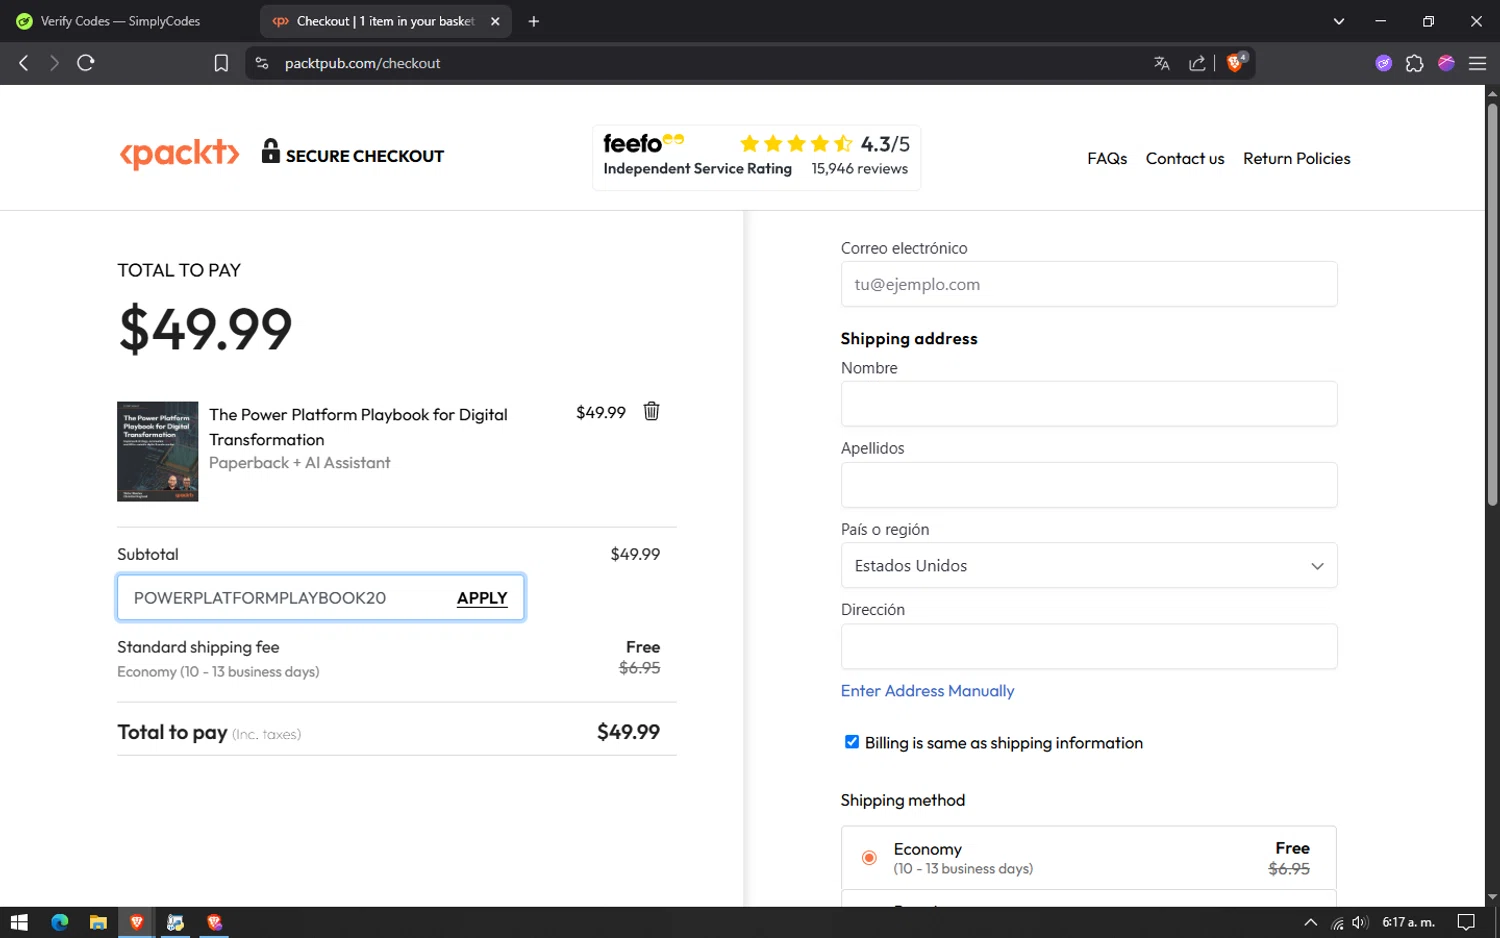This screenshot has width=1500, height=938.
Task: Click the 15,946 reviews text
Action: click(859, 169)
